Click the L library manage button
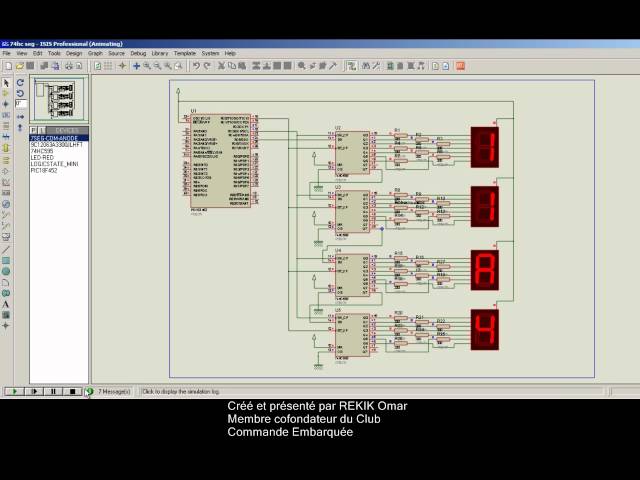 click(x=42, y=130)
